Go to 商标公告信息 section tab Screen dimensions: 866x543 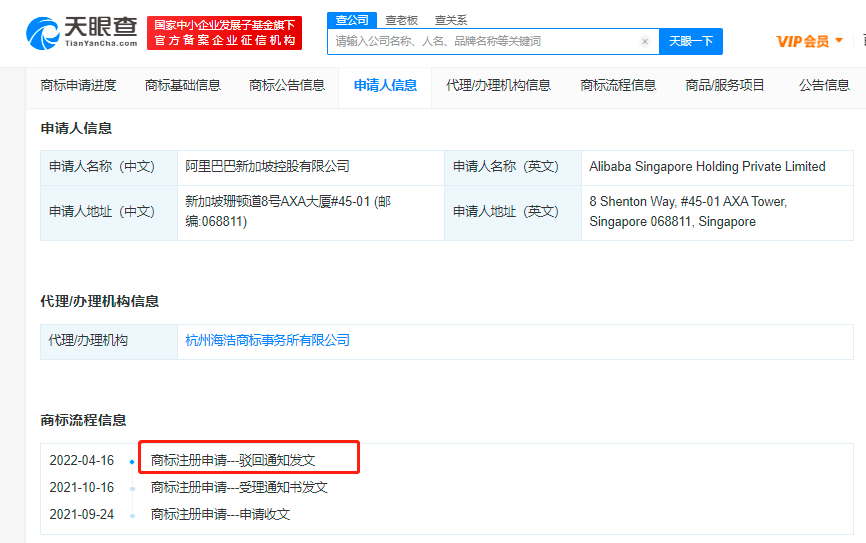(287, 85)
